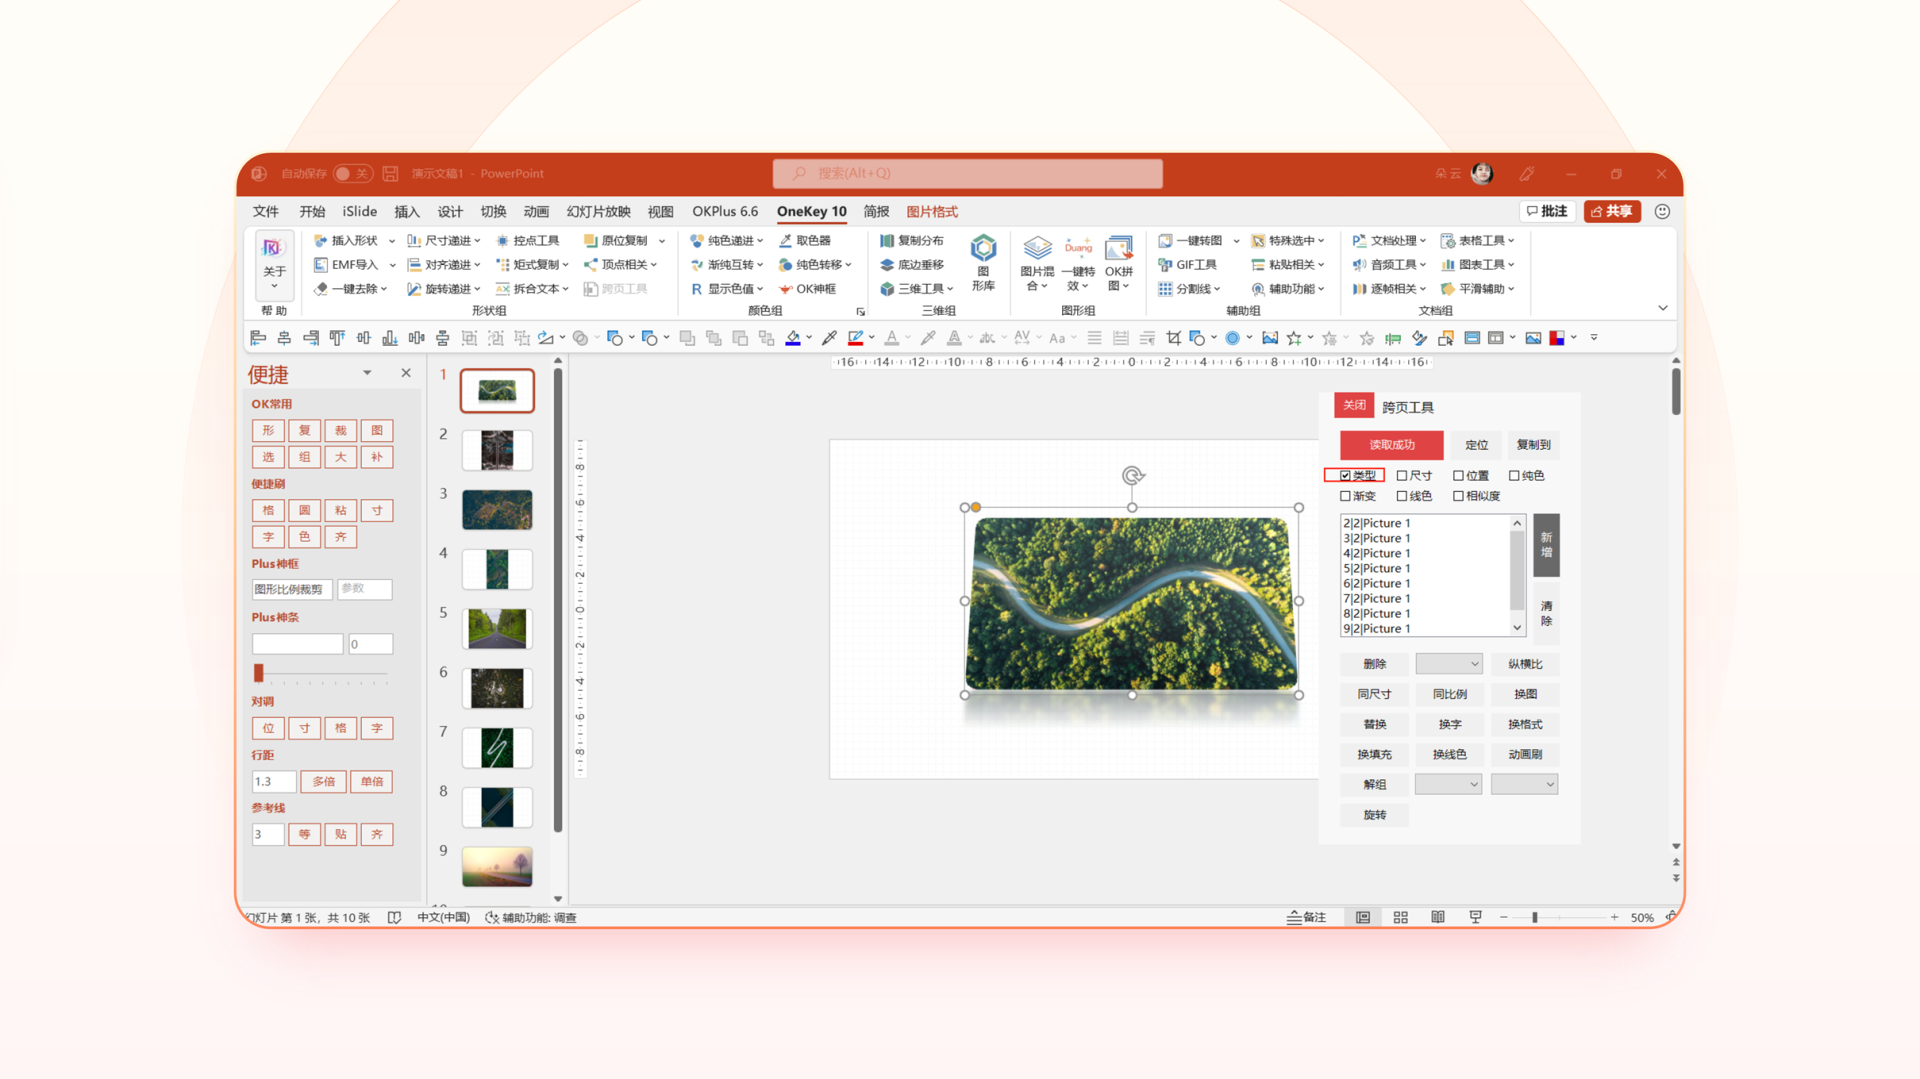Switch to reading view in status bar
The image size is (1920, 1079).
point(1437,917)
